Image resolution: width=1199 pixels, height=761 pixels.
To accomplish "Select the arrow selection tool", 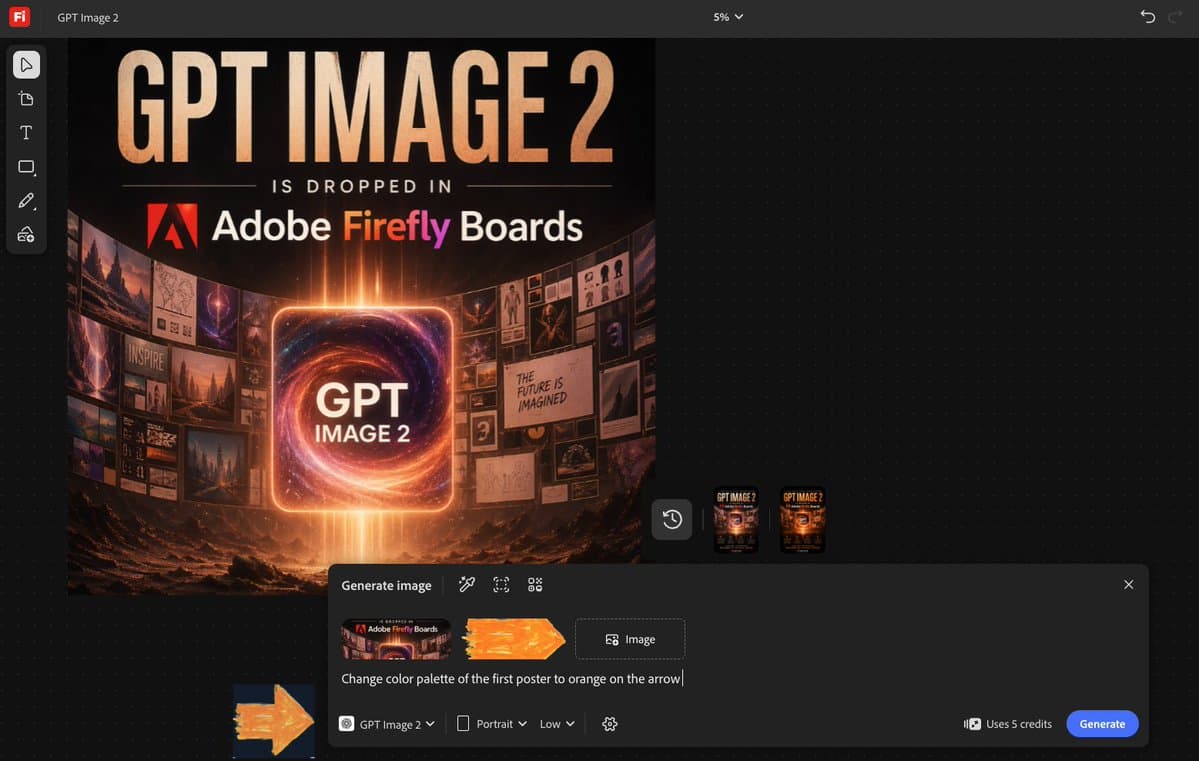I will 26,64.
